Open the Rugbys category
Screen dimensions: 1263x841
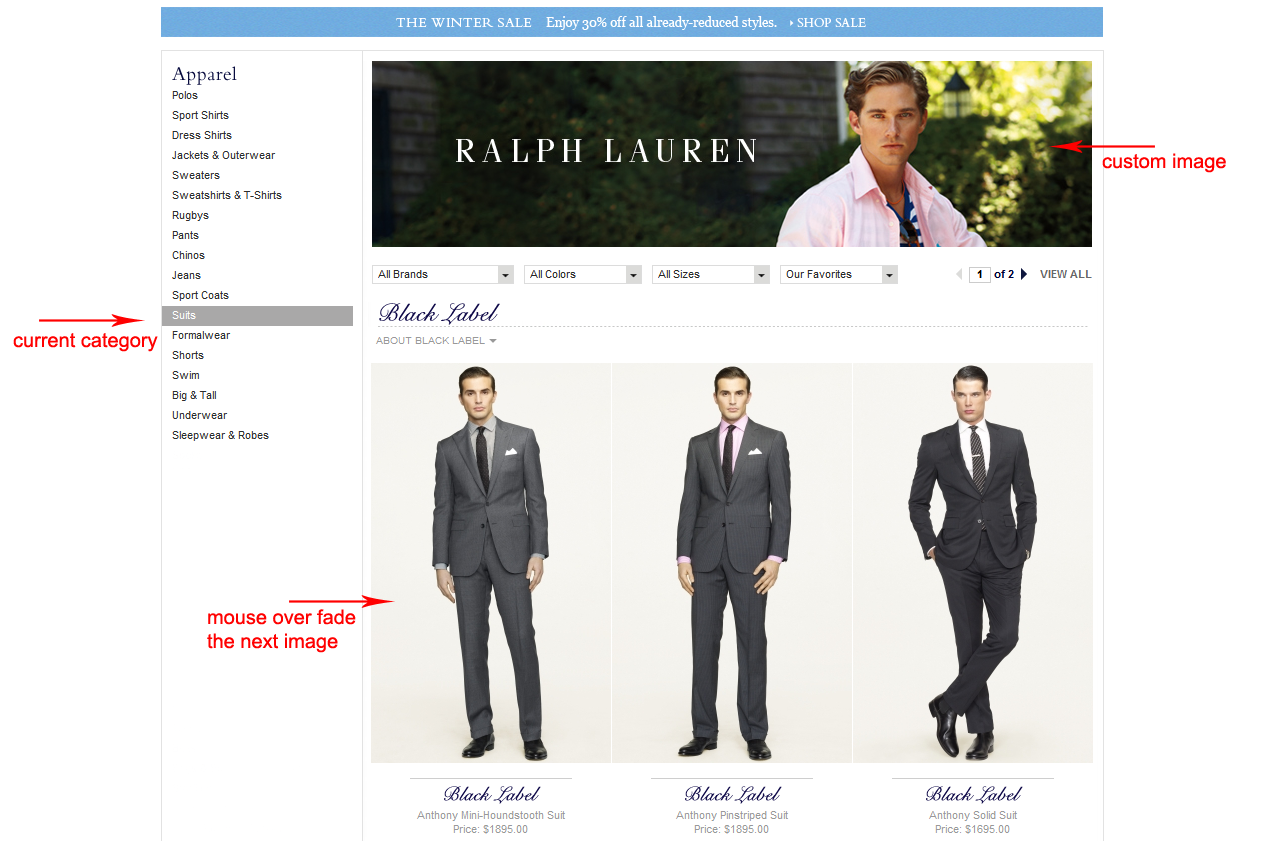click(x=190, y=215)
